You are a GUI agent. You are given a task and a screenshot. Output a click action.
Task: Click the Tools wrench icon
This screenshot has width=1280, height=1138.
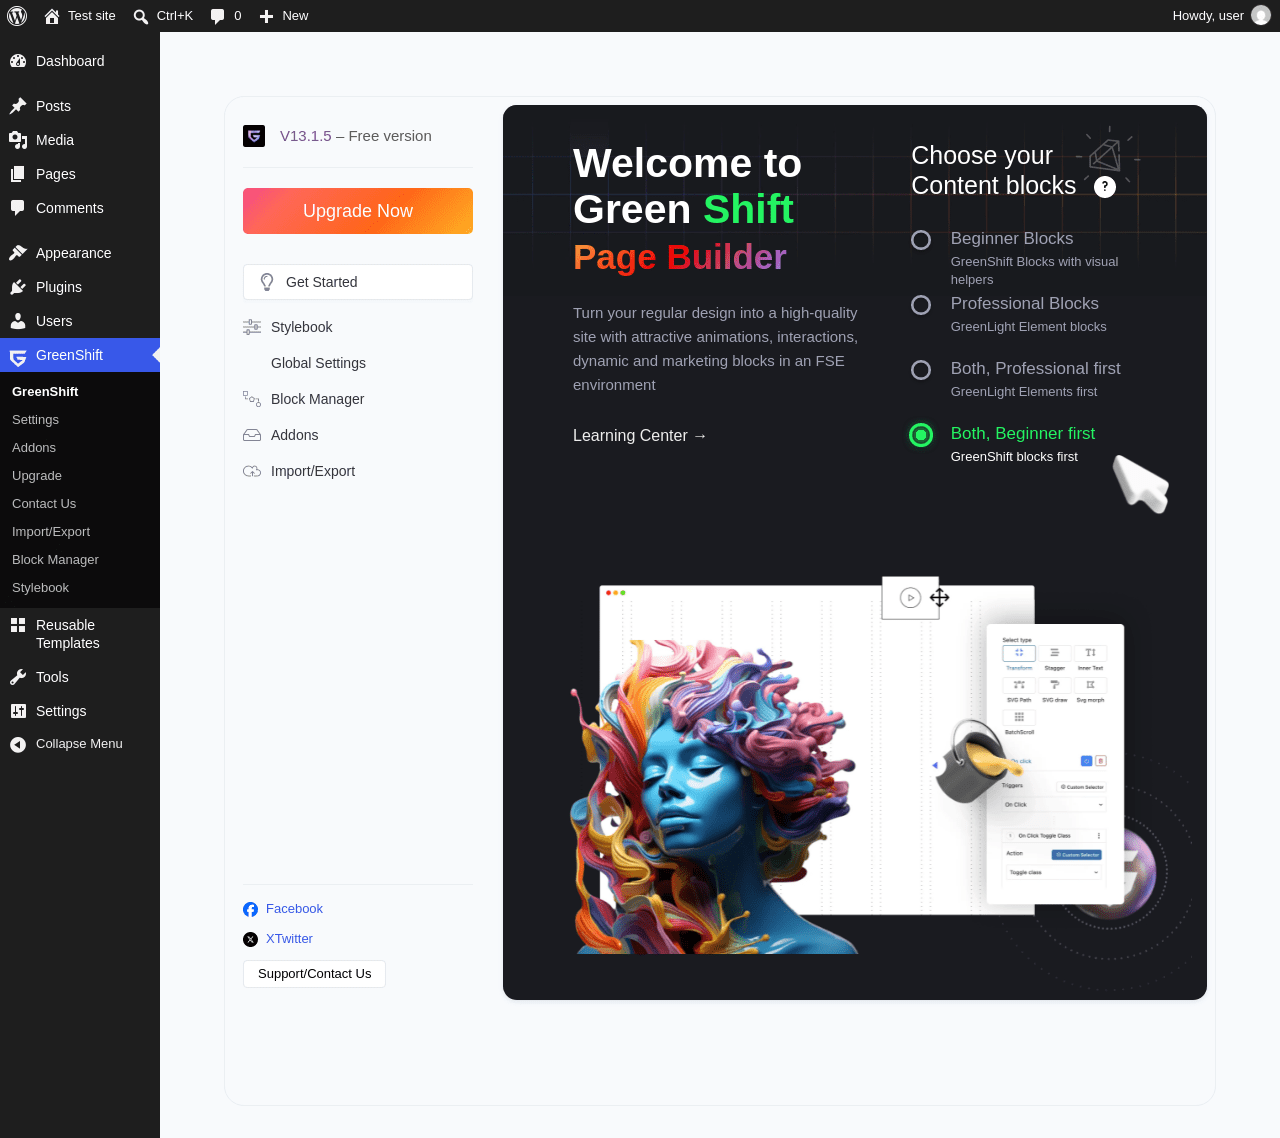coord(18,677)
